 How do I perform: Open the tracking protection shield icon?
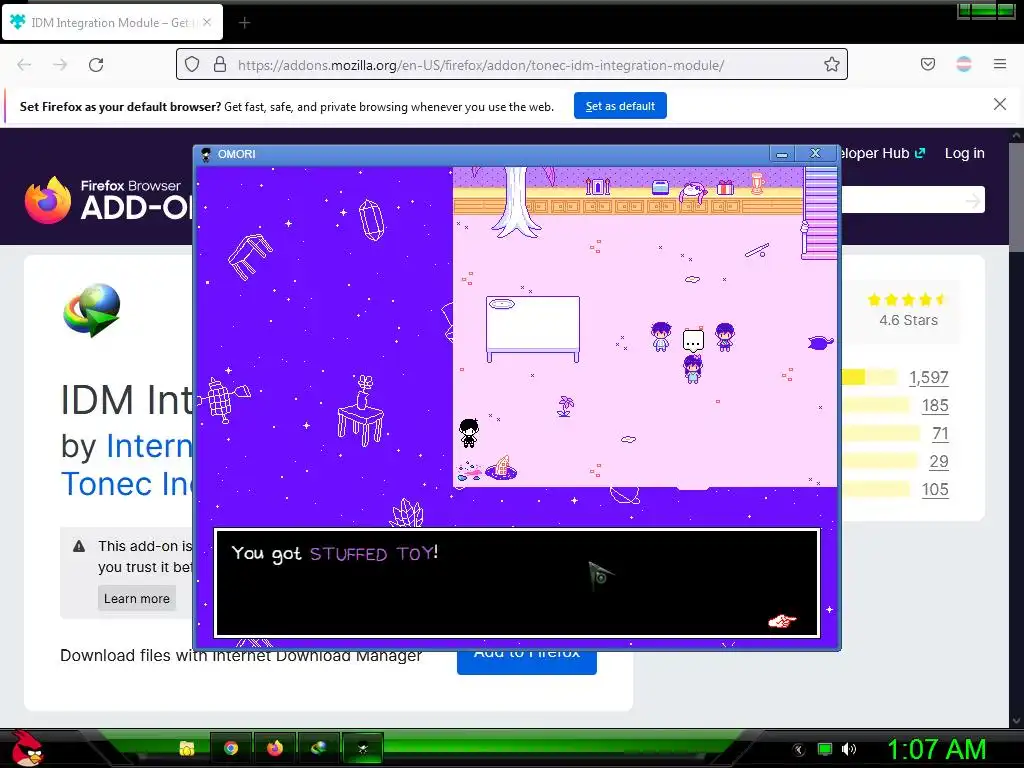[x=191, y=64]
